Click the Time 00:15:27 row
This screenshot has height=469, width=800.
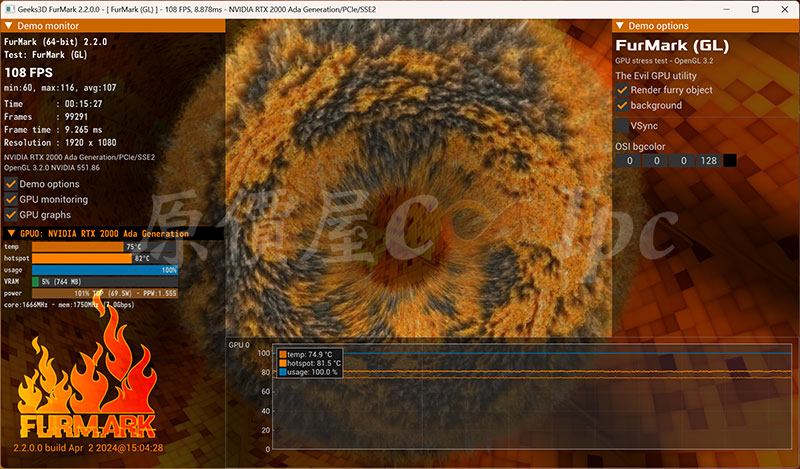[53, 104]
